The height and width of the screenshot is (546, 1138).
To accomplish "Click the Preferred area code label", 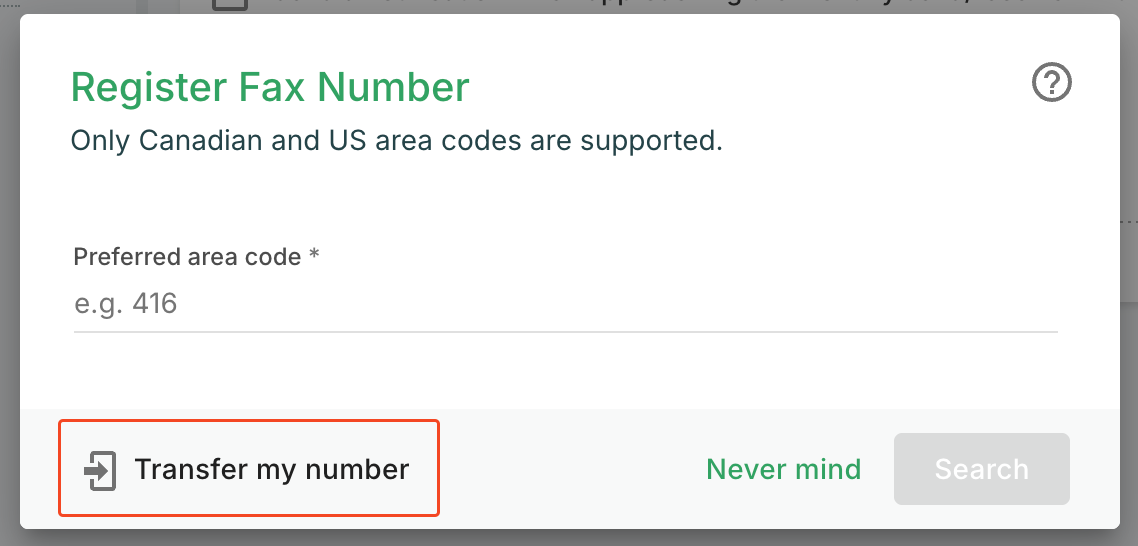I will (187, 257).
